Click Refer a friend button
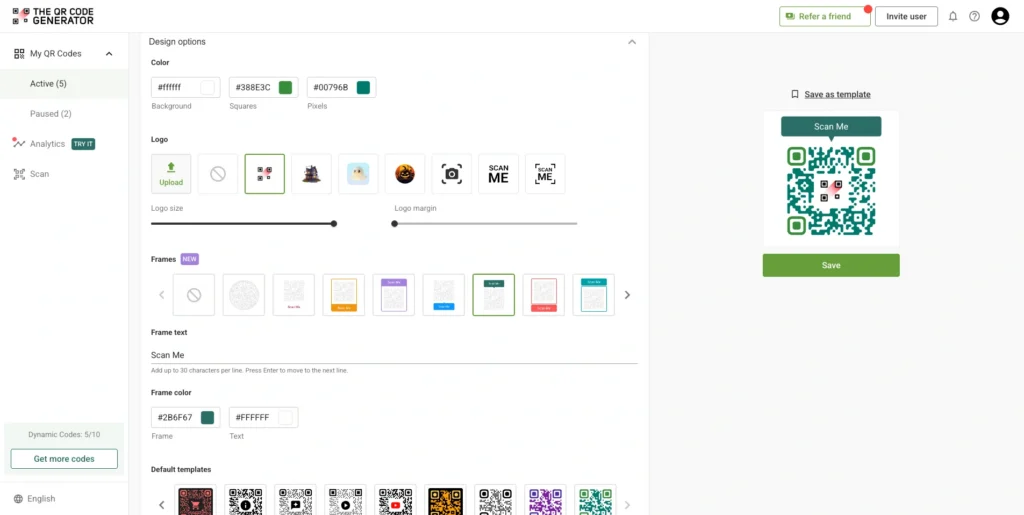Viewport: 1024px width, 515px height. [825, 16]
